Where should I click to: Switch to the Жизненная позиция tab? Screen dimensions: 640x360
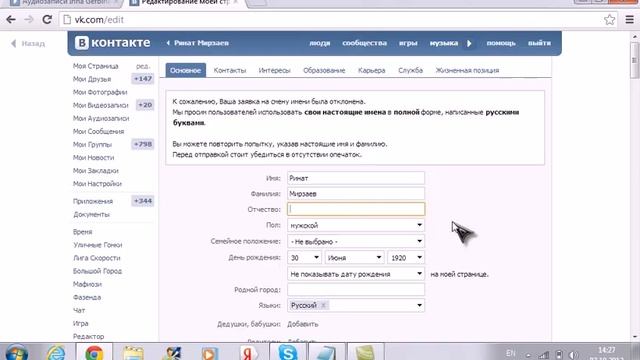(467, 70)
